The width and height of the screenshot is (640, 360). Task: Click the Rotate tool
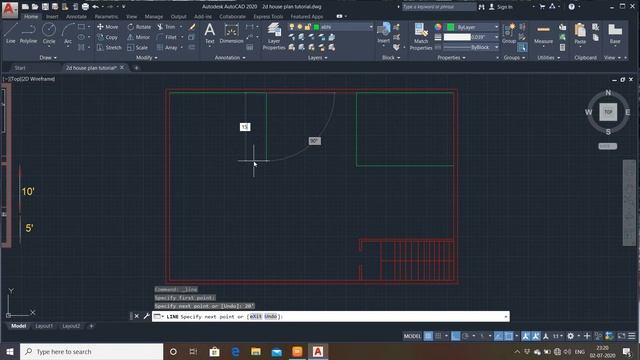[139, 27]
